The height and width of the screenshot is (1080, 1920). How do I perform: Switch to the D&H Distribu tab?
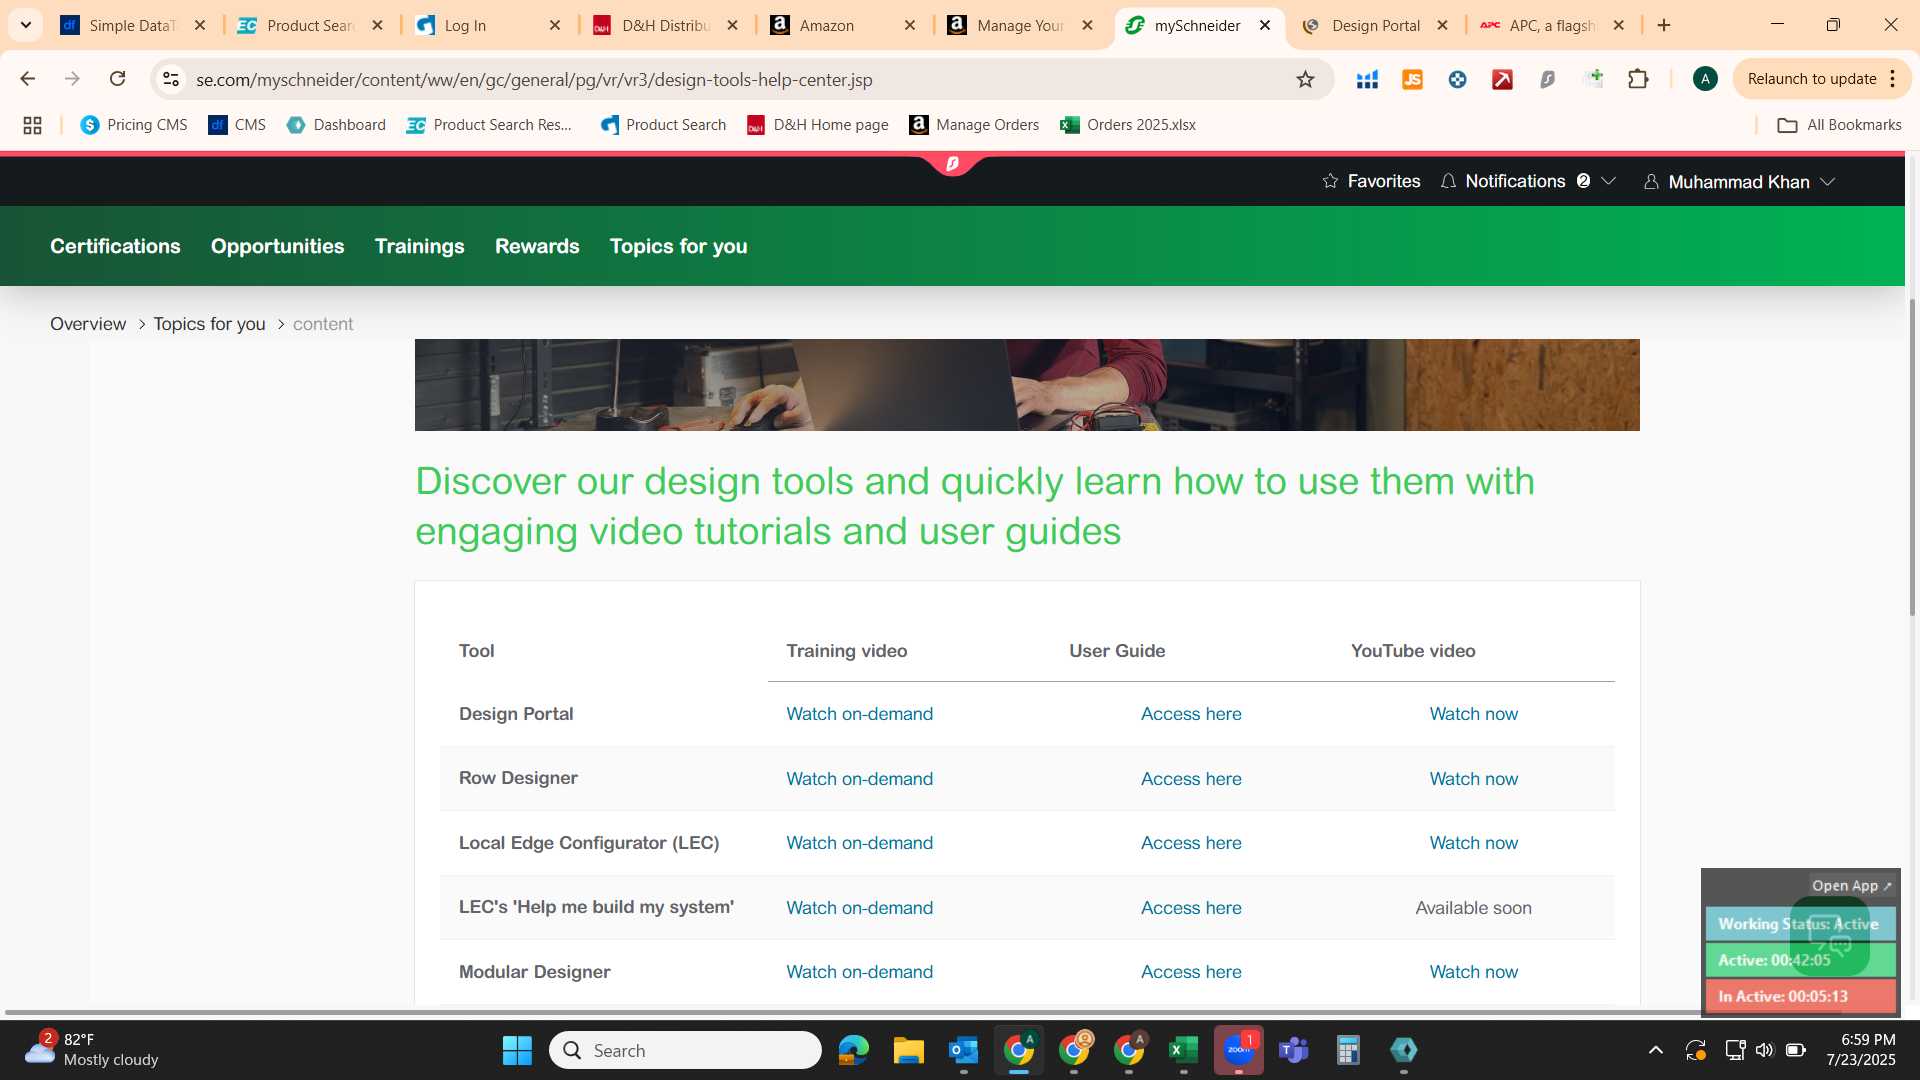pos(665,25)
